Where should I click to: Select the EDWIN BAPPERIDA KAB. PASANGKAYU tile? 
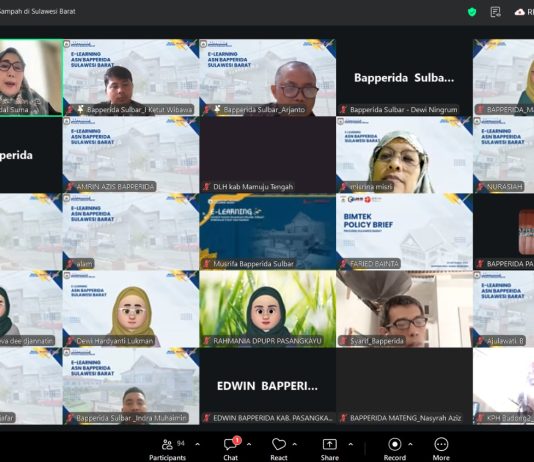267,386
